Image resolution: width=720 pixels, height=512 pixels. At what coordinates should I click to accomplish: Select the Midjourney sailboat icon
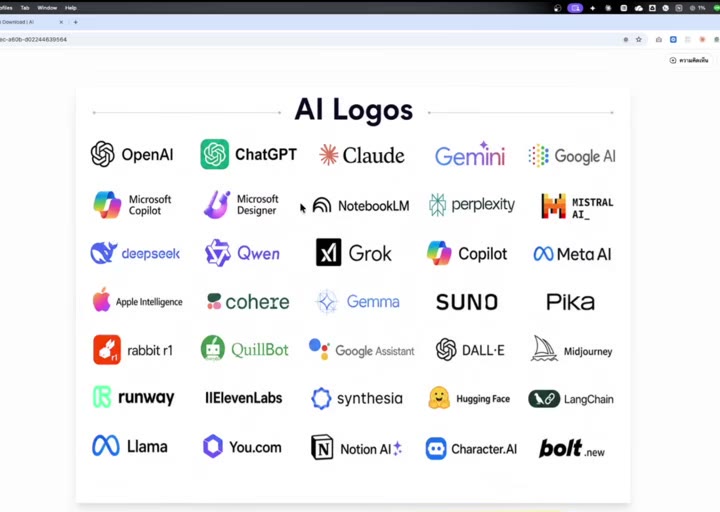point(544,349)
